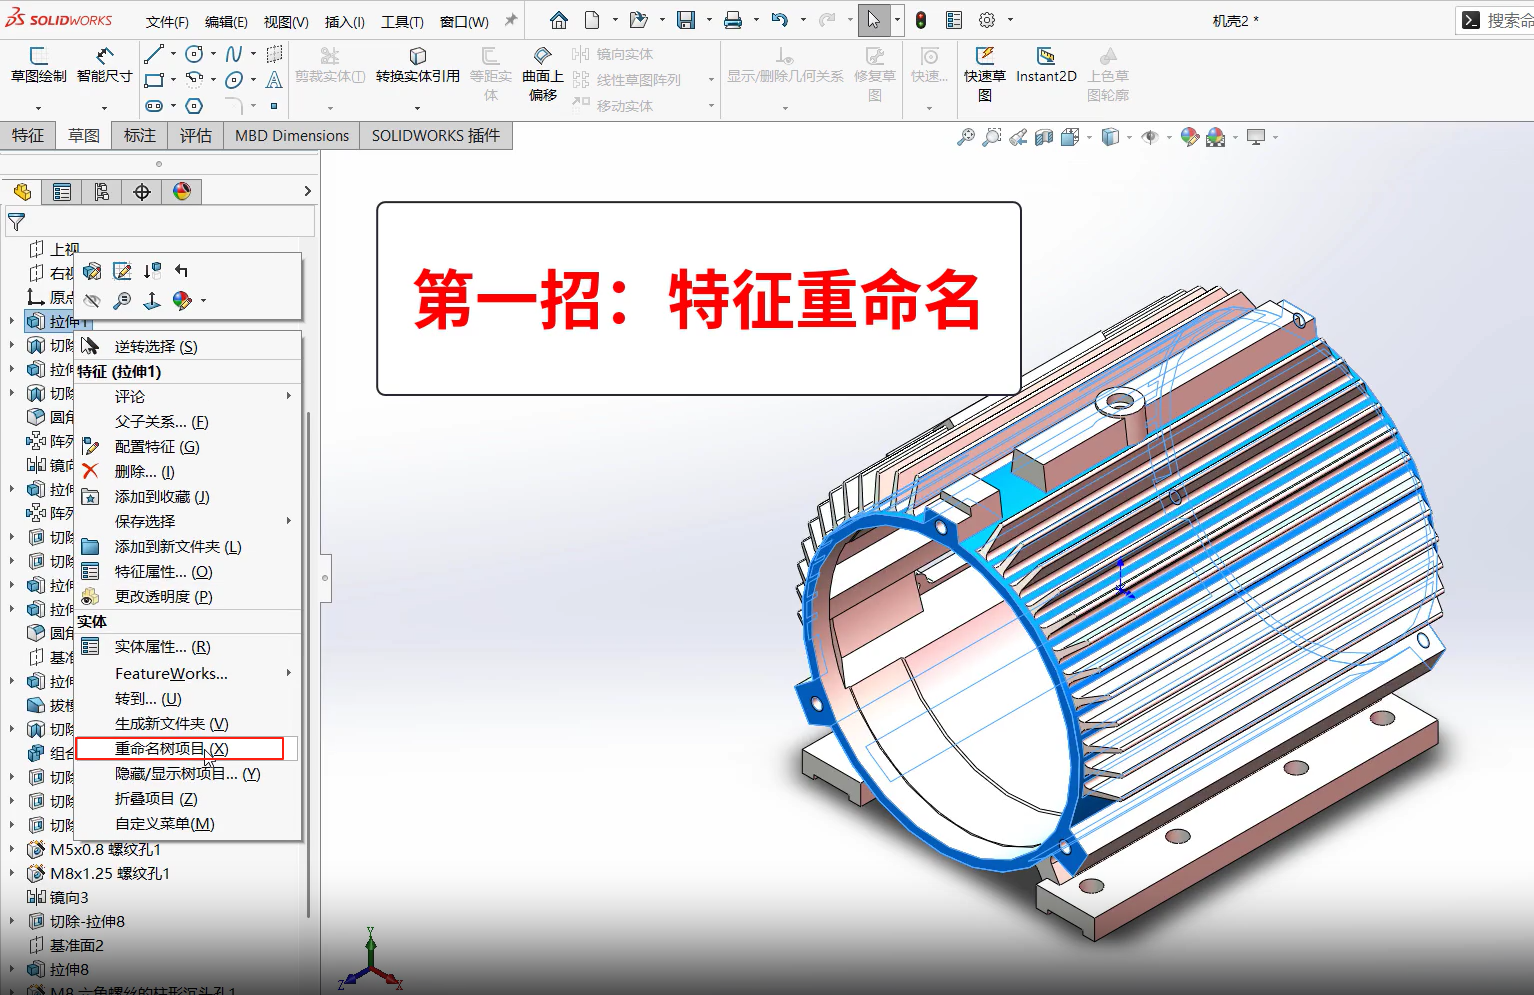Click the Rebuild traffic light icon
The image size is (1534, 995).
(921, 20)
